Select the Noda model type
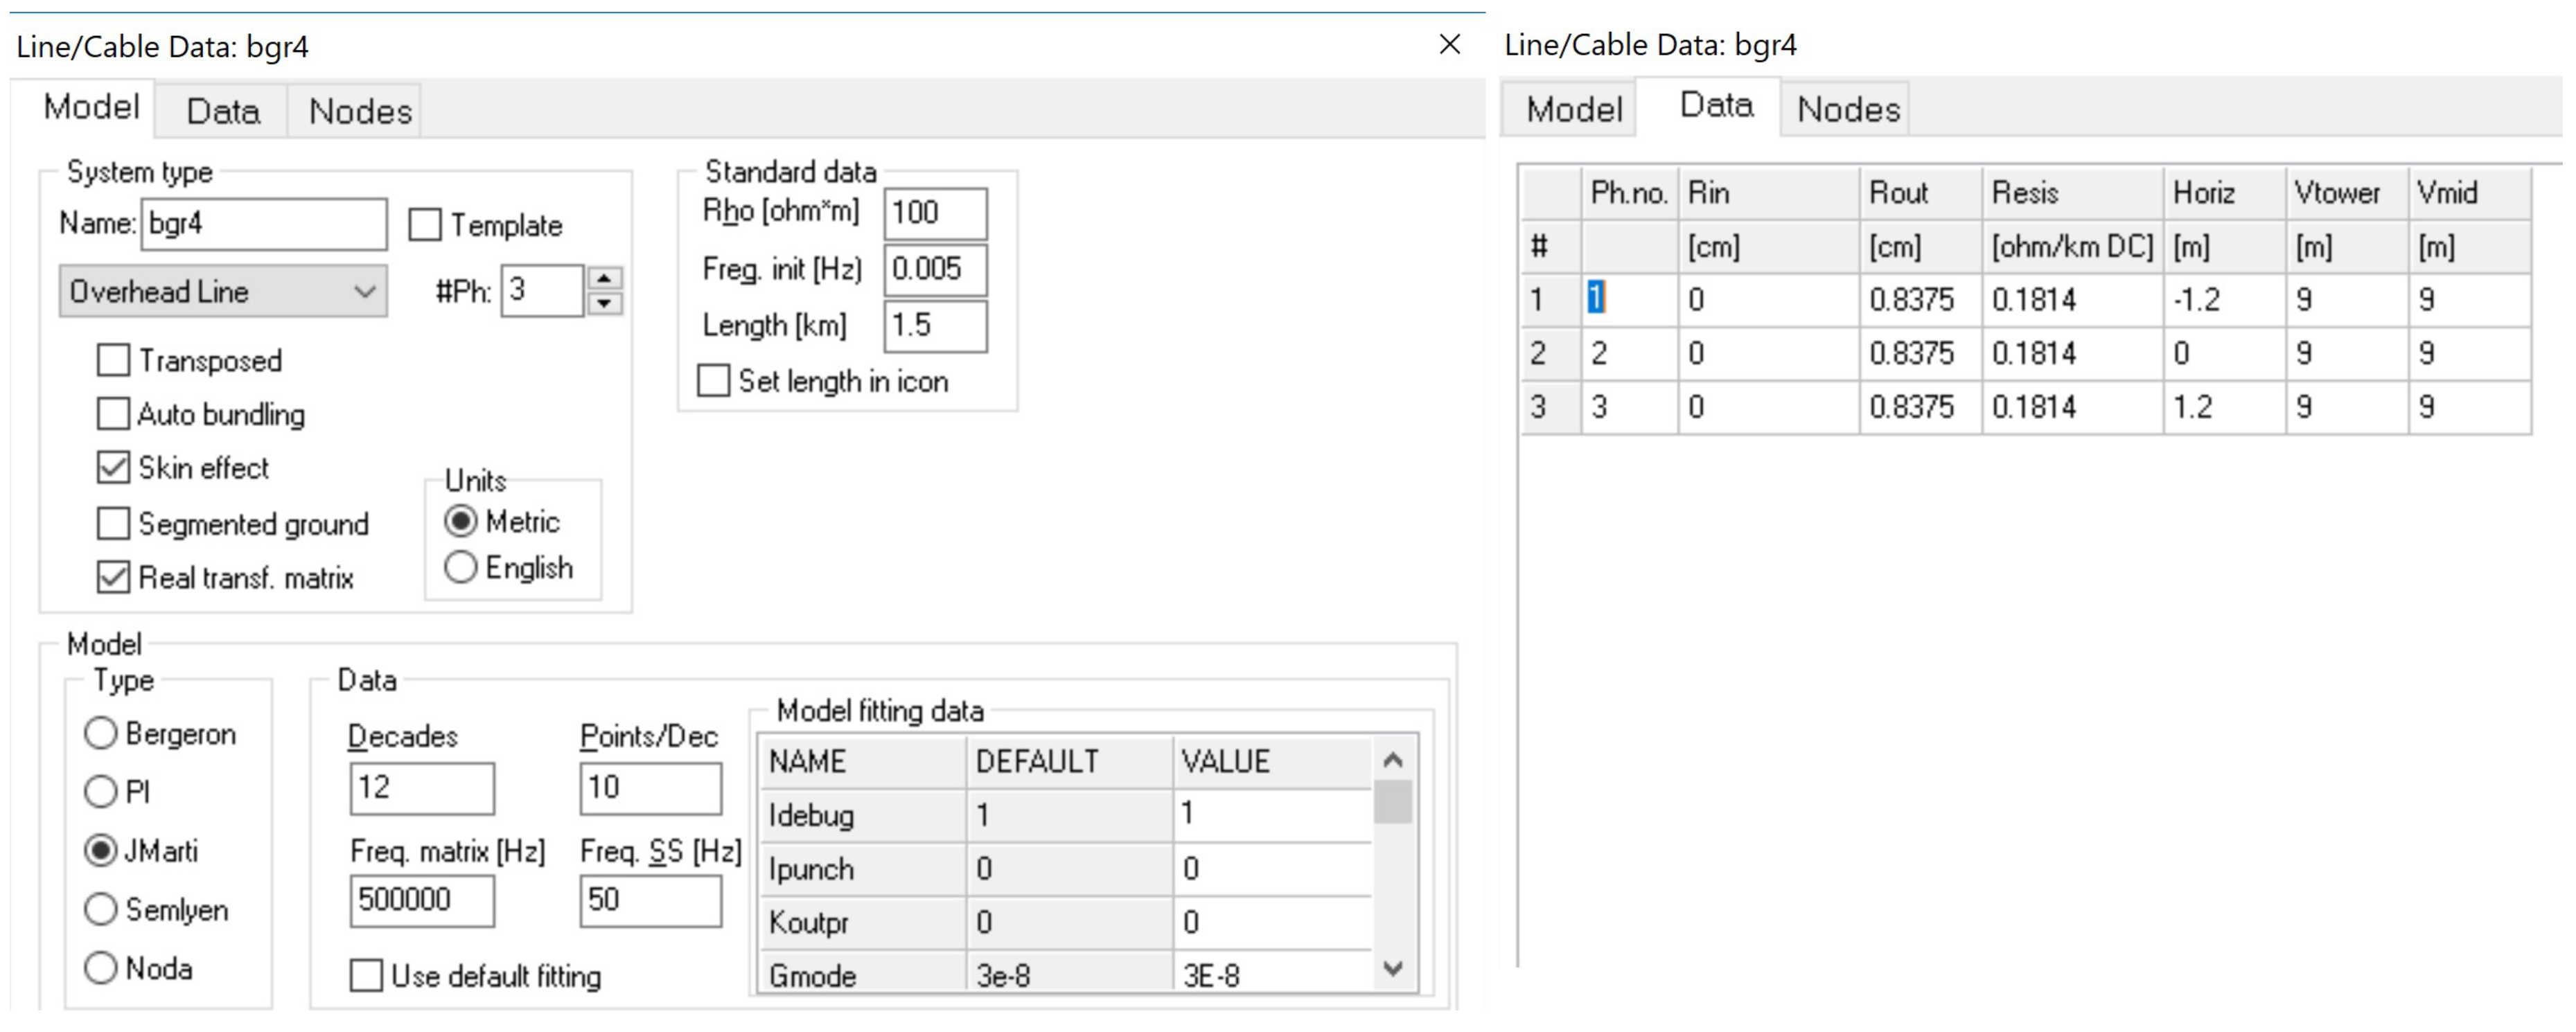 pos(101,967)
